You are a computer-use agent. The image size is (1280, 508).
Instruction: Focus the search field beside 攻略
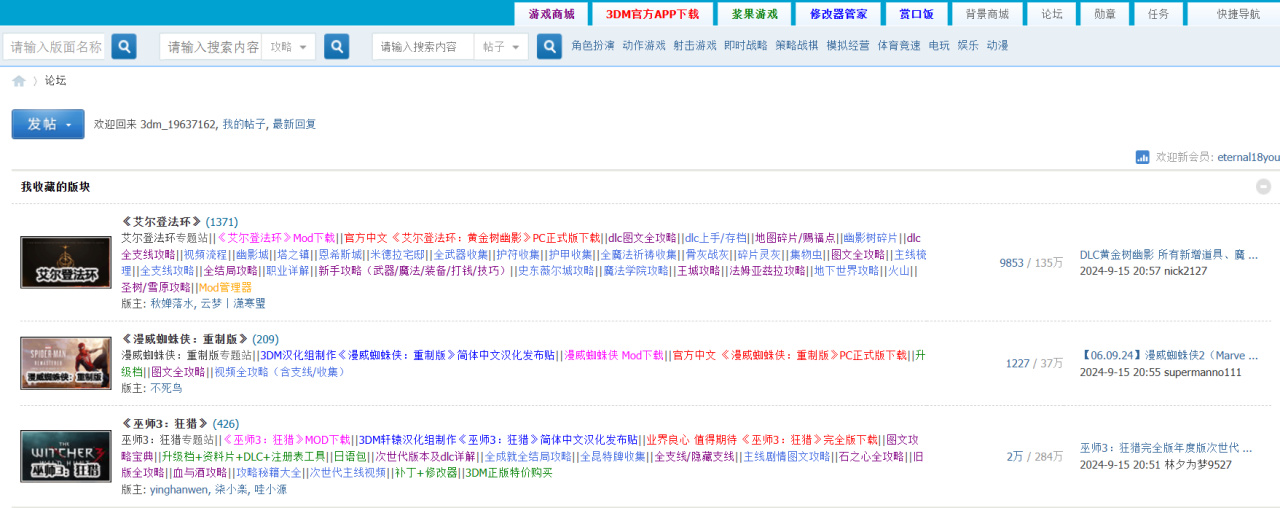pyautogui.click(x=212, y=47)
